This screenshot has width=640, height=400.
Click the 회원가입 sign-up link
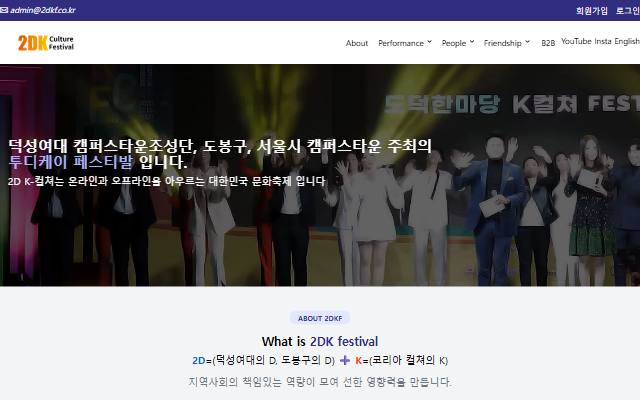592,11
